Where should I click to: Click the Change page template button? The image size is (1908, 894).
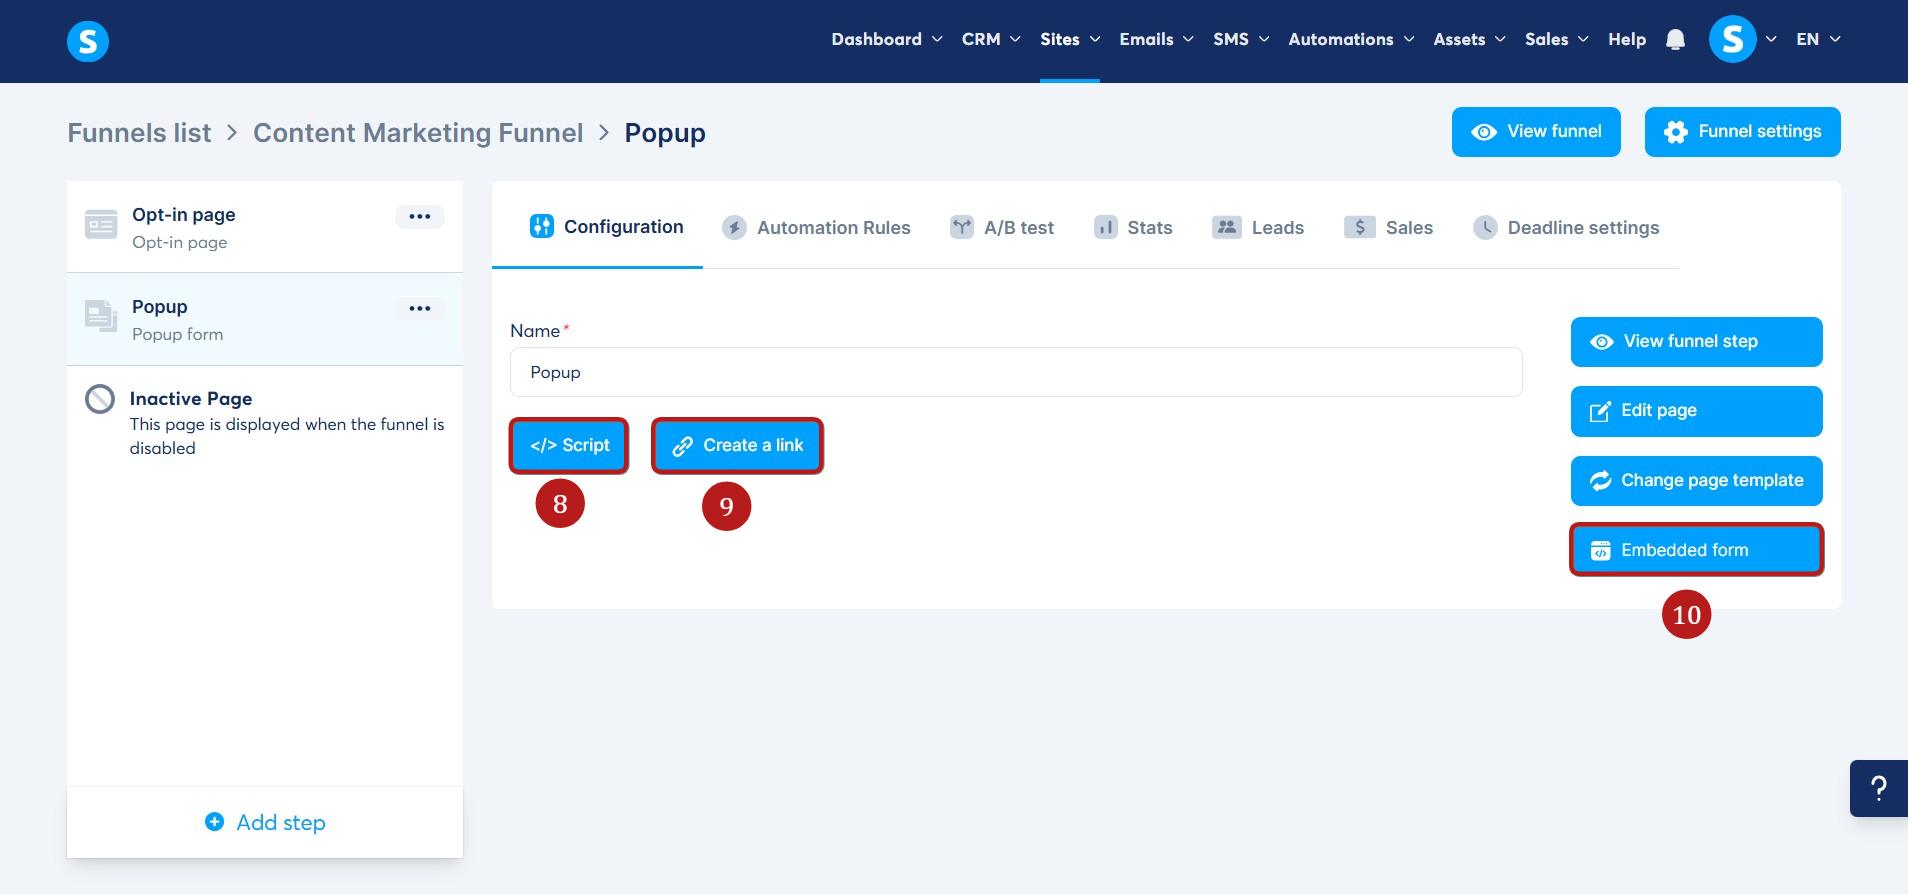[x=1697, y=481]
